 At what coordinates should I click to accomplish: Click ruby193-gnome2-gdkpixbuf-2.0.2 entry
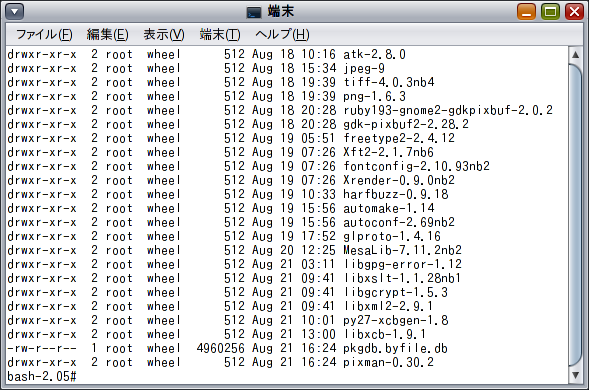tap(448, 110)
